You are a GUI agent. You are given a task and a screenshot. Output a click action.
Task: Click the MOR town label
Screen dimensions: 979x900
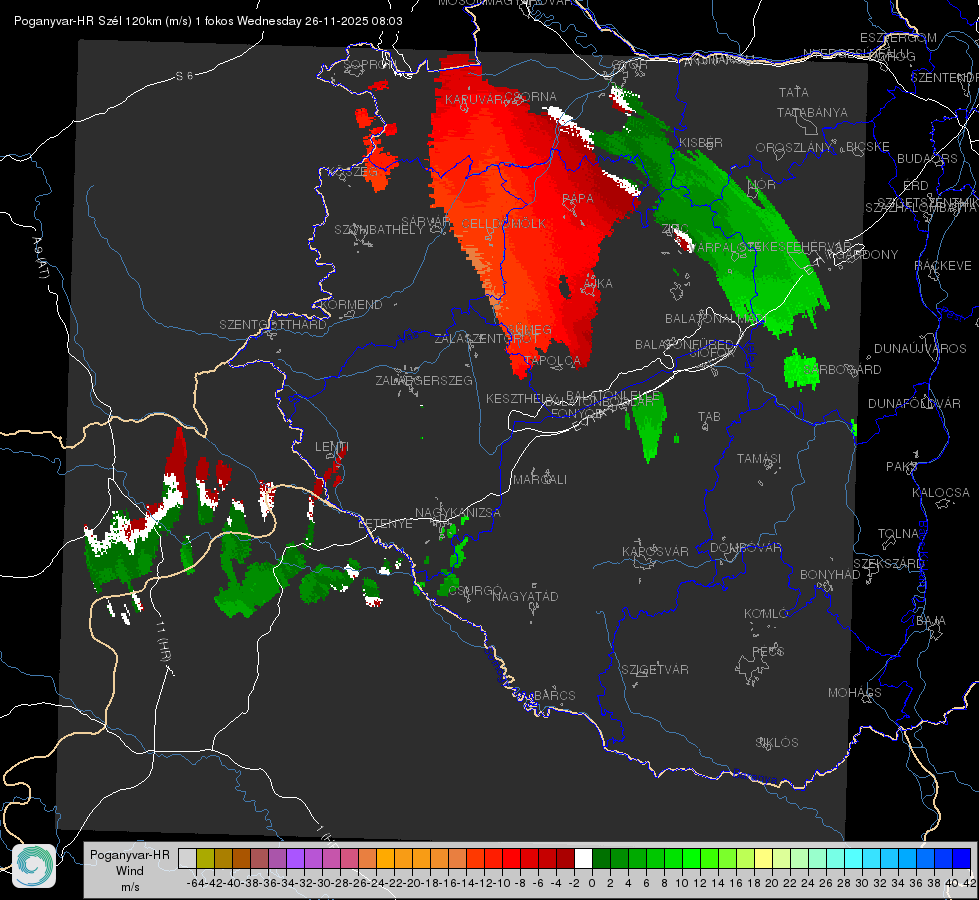point(762,185)
